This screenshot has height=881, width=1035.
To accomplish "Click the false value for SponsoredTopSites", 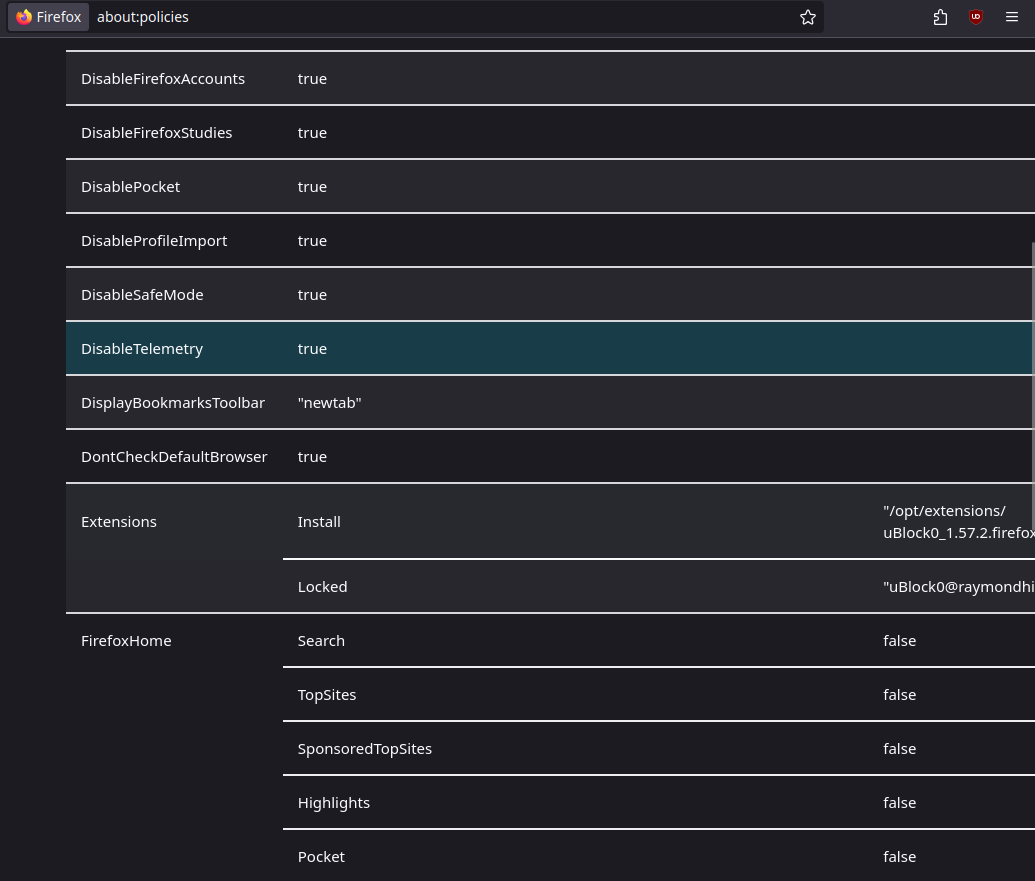I will point(900,749).
